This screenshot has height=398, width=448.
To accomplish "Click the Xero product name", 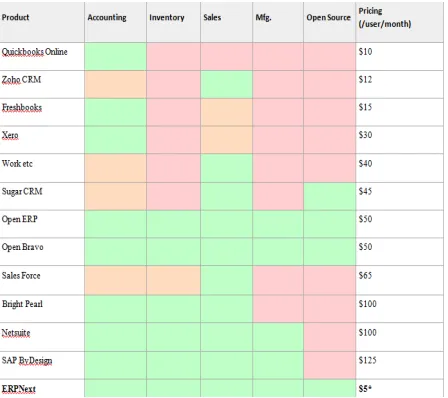I will [10, 135].
